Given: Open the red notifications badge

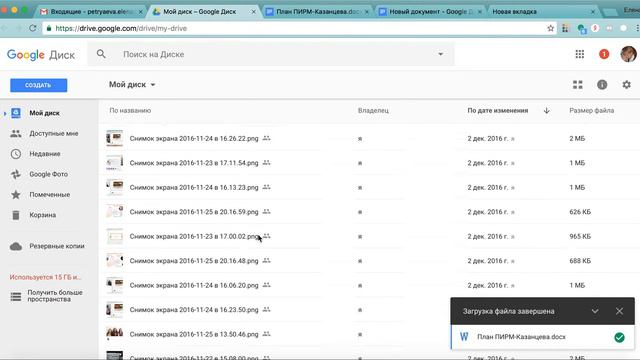Looking at the screenshot, I should tap(604, 54).
